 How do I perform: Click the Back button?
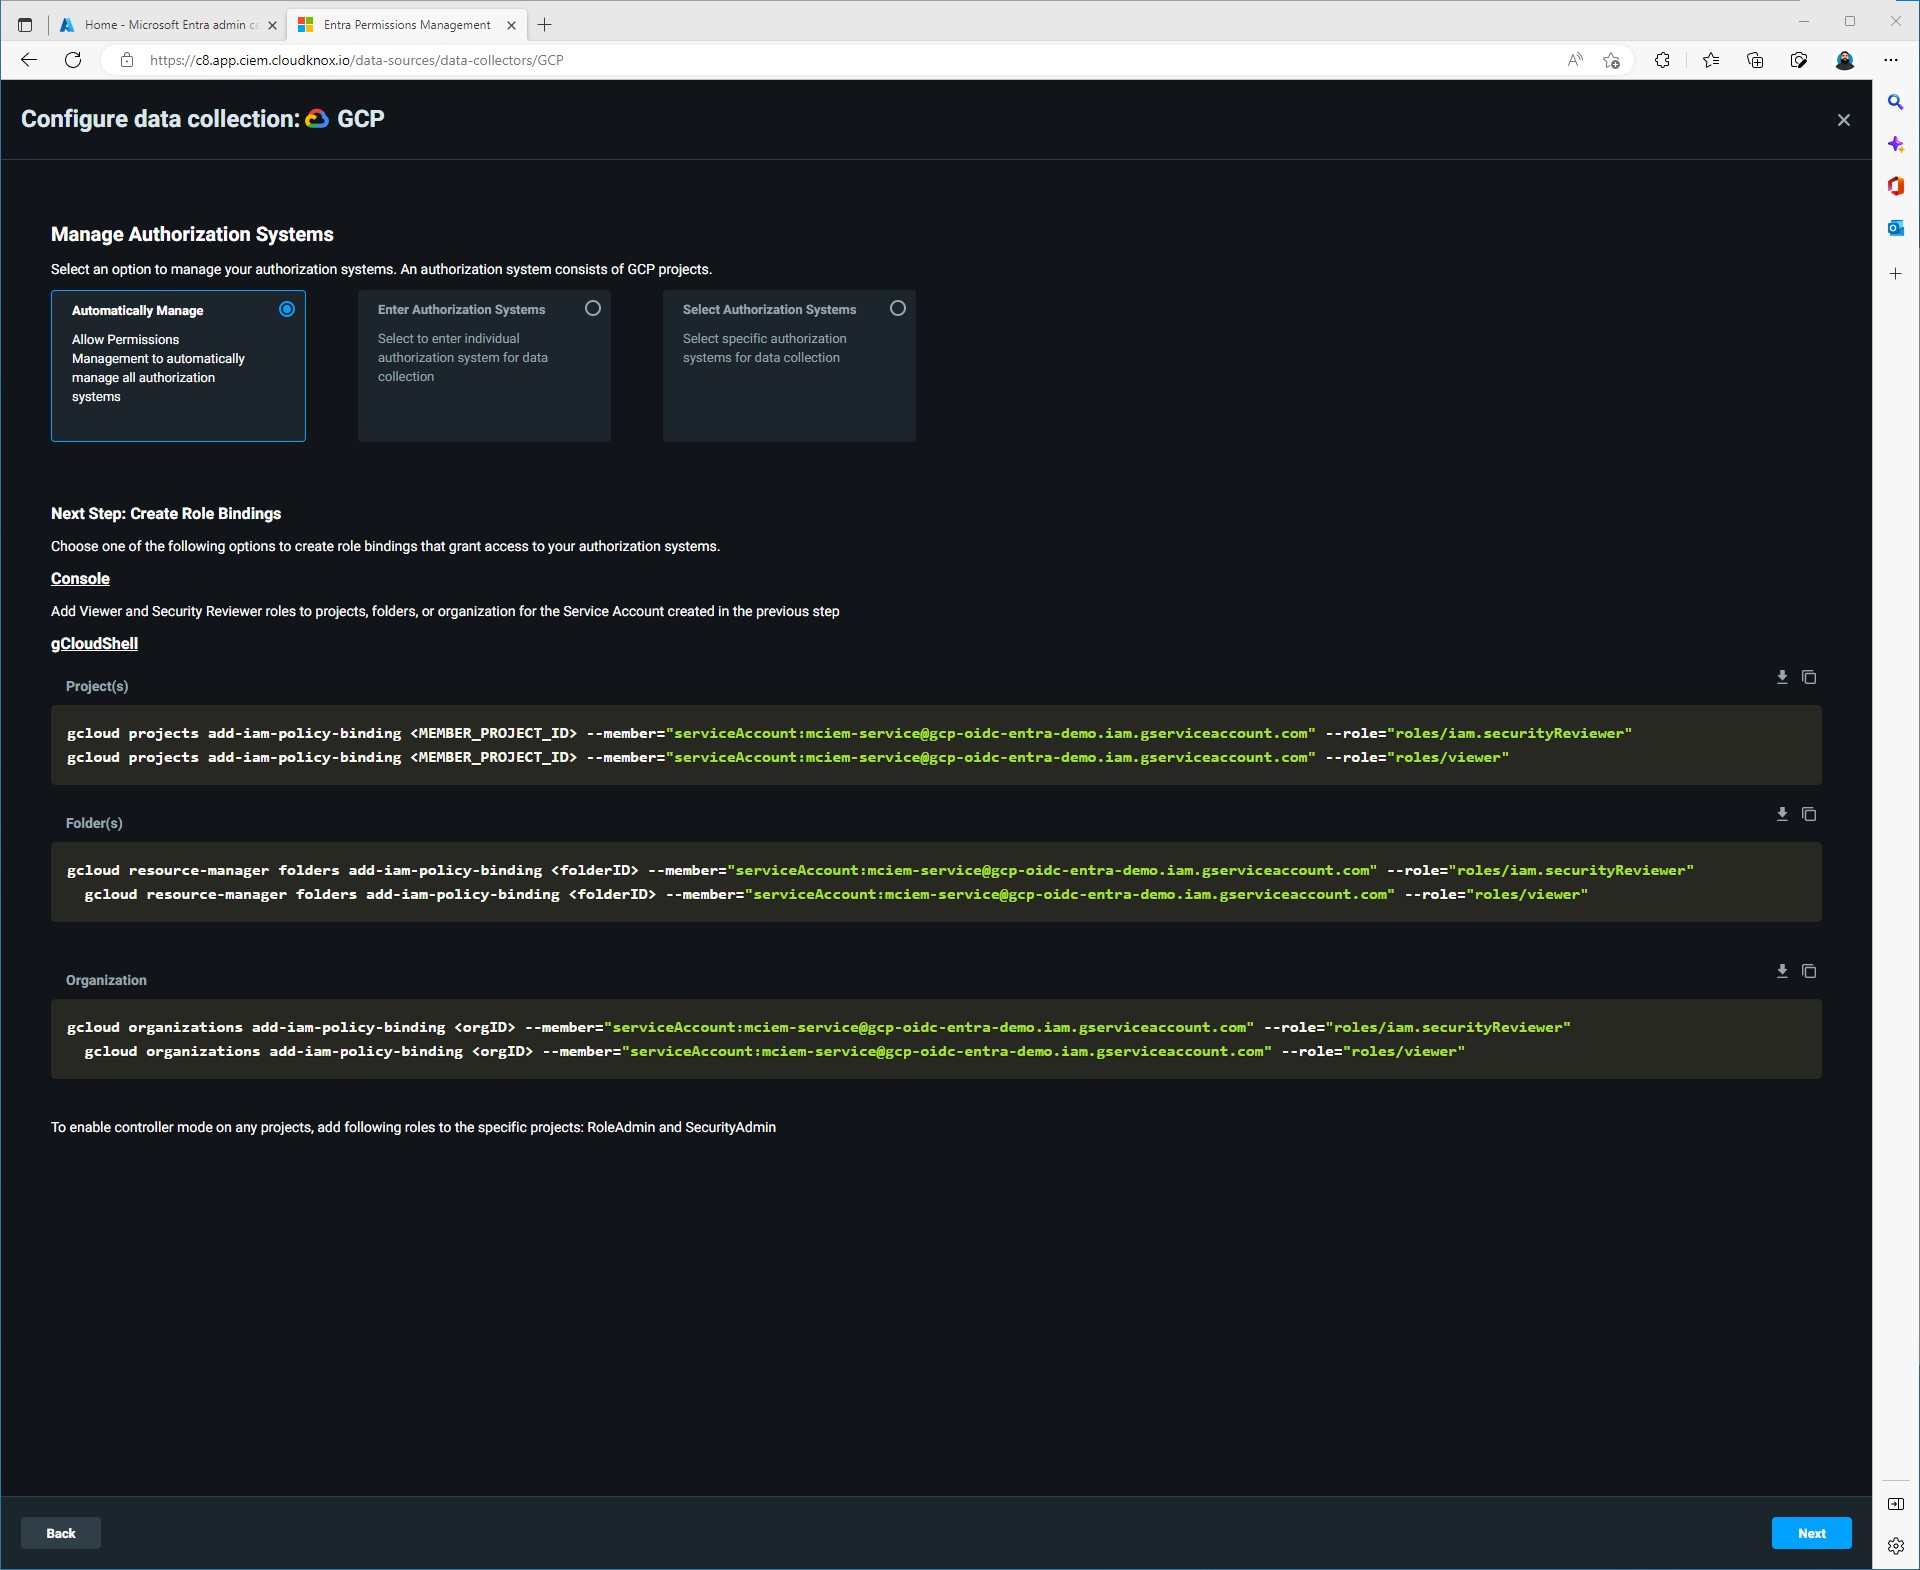point(61,1533)
